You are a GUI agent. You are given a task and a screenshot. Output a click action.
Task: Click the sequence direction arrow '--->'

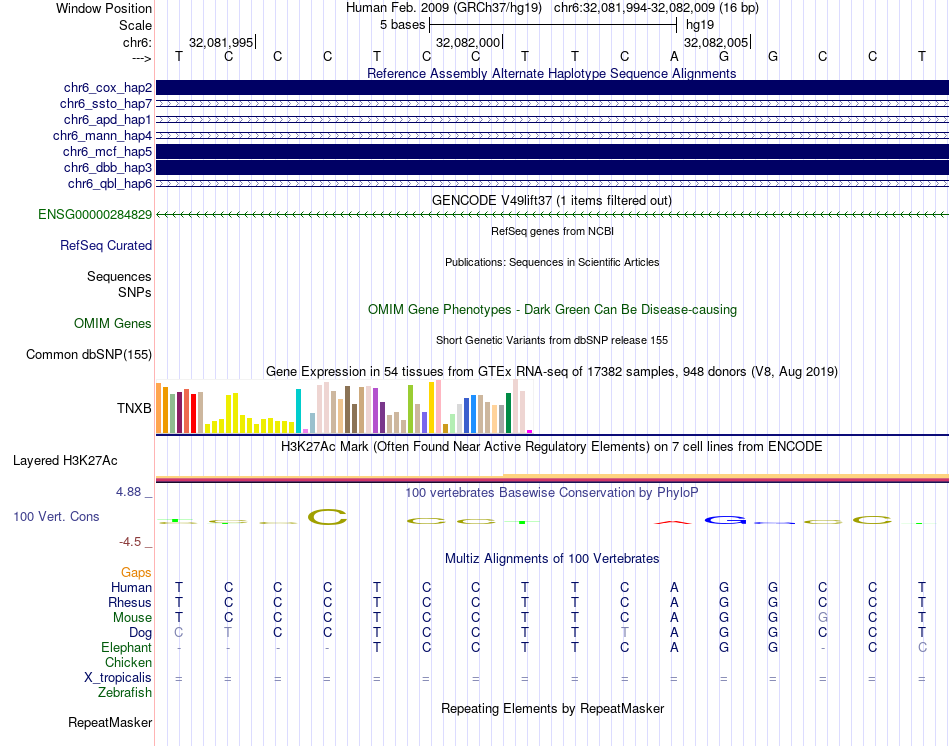coord(142,58)
